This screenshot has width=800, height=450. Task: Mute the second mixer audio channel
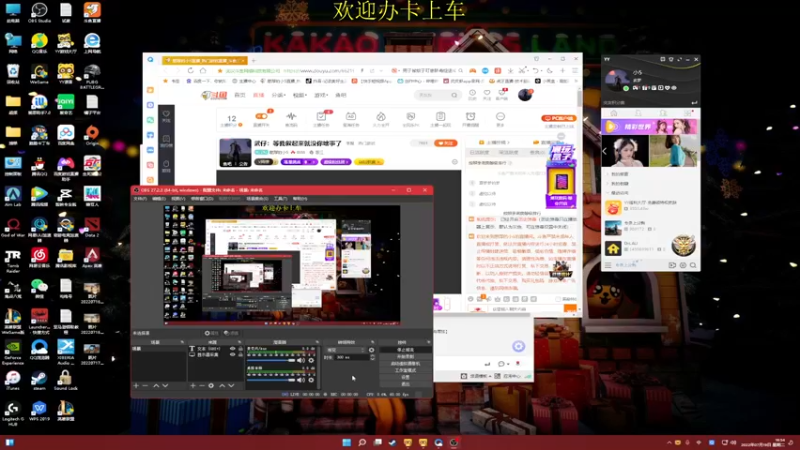[x=301, y=380]
